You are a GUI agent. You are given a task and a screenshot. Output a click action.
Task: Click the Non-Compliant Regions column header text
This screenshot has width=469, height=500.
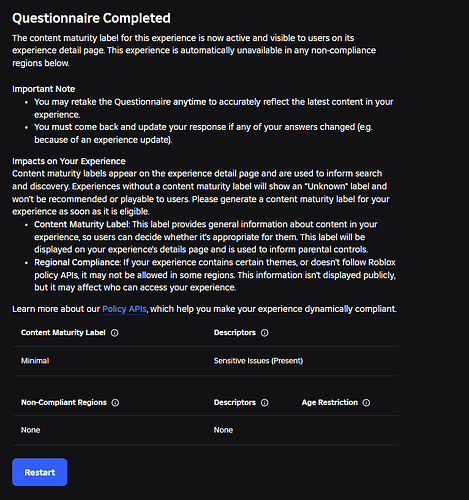point(64,402)
